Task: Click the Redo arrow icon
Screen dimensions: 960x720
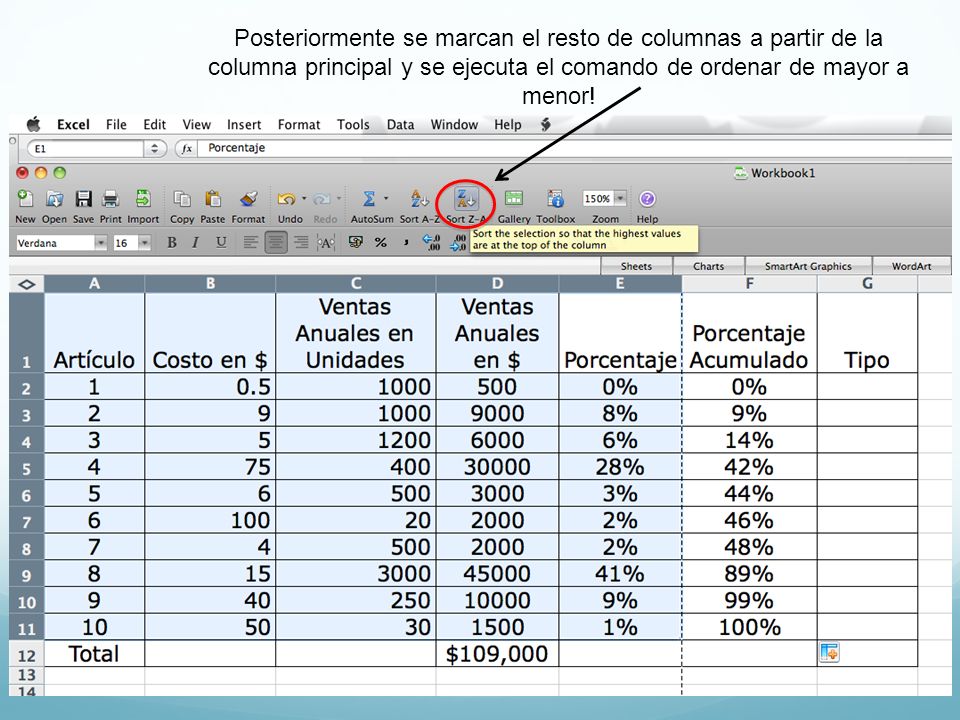Action: point(321,199)
